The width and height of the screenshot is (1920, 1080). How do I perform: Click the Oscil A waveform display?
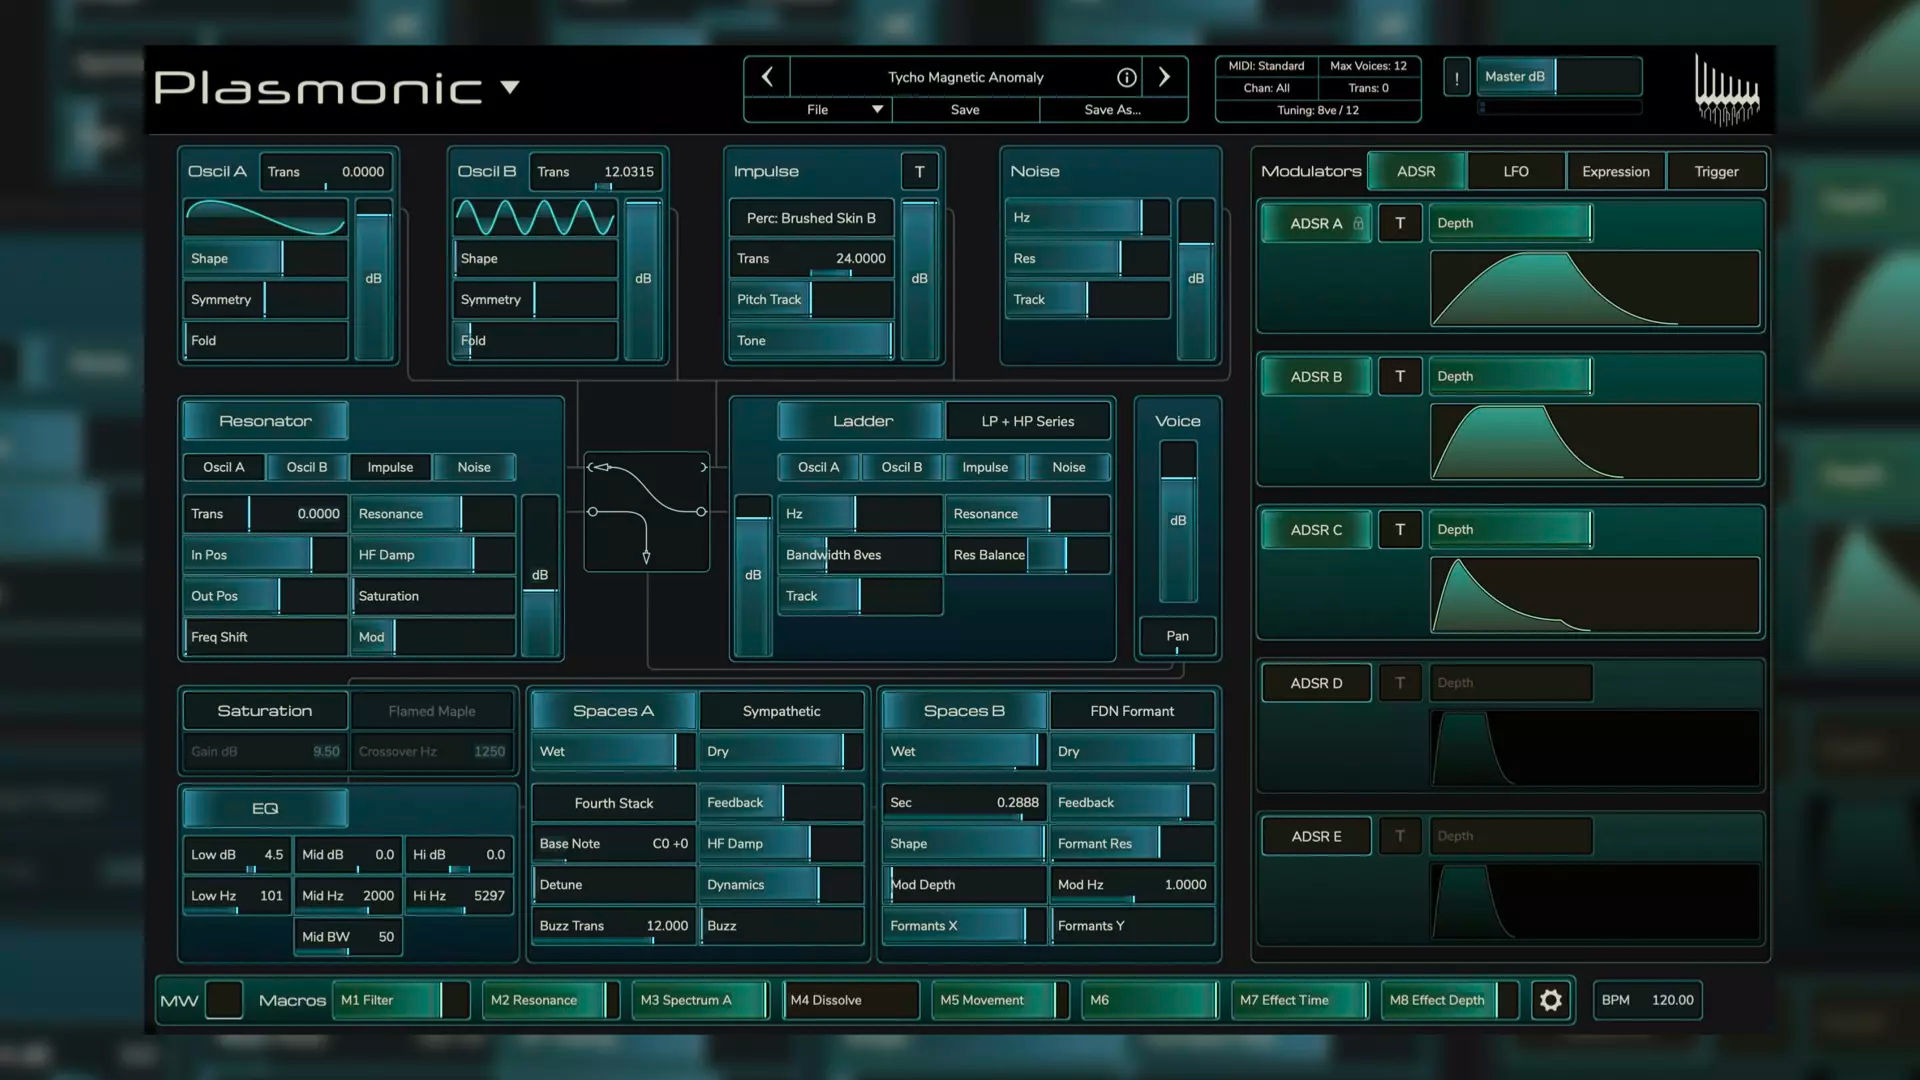click(x=265, y=218)
